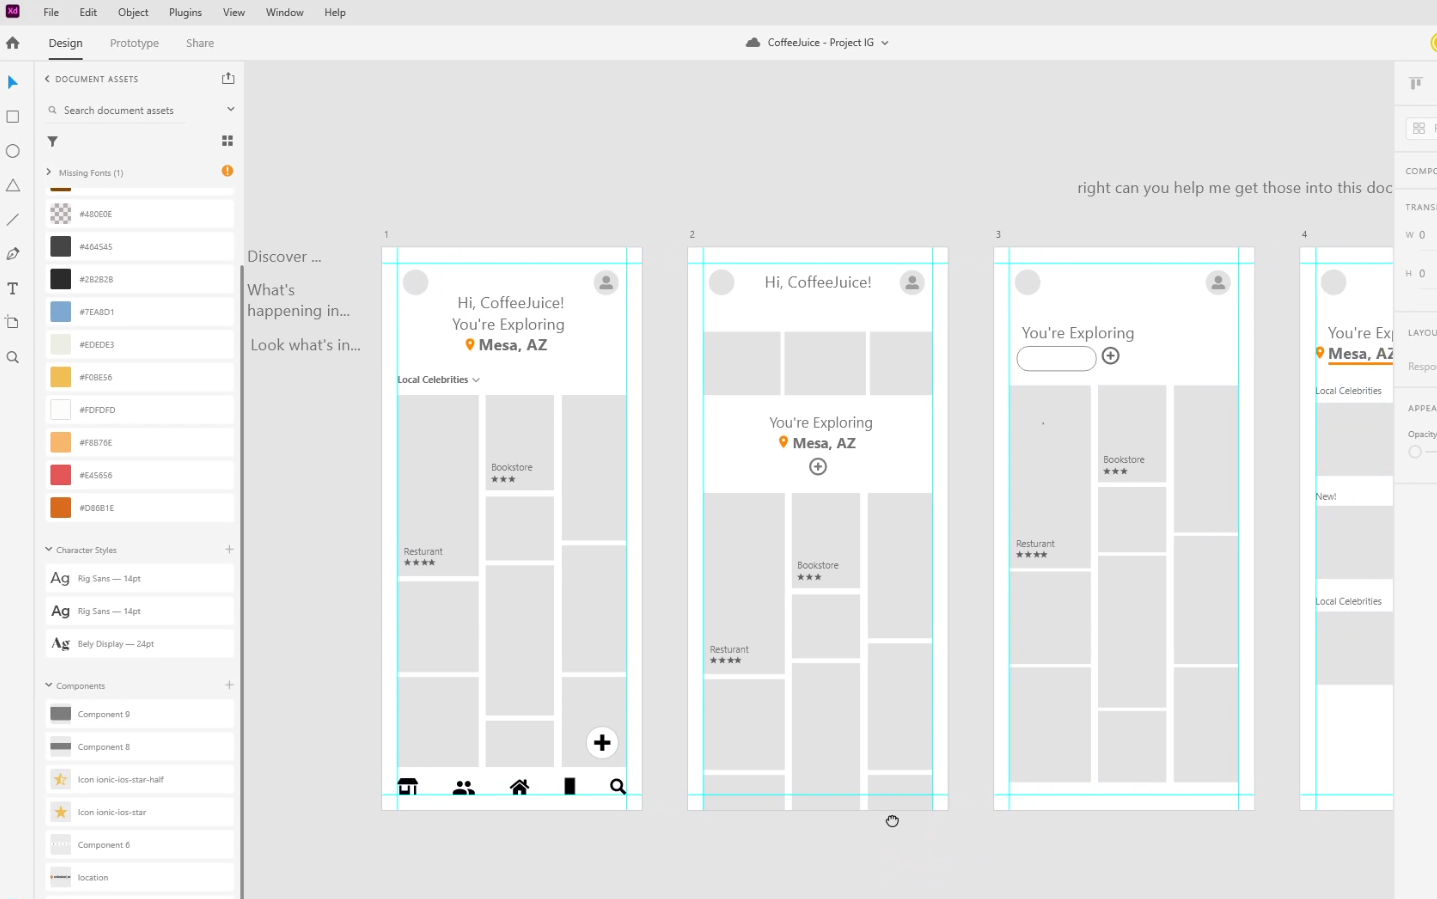1437x899 pixels.
Task: Select location component asset
Action: (x=140, y=877)
